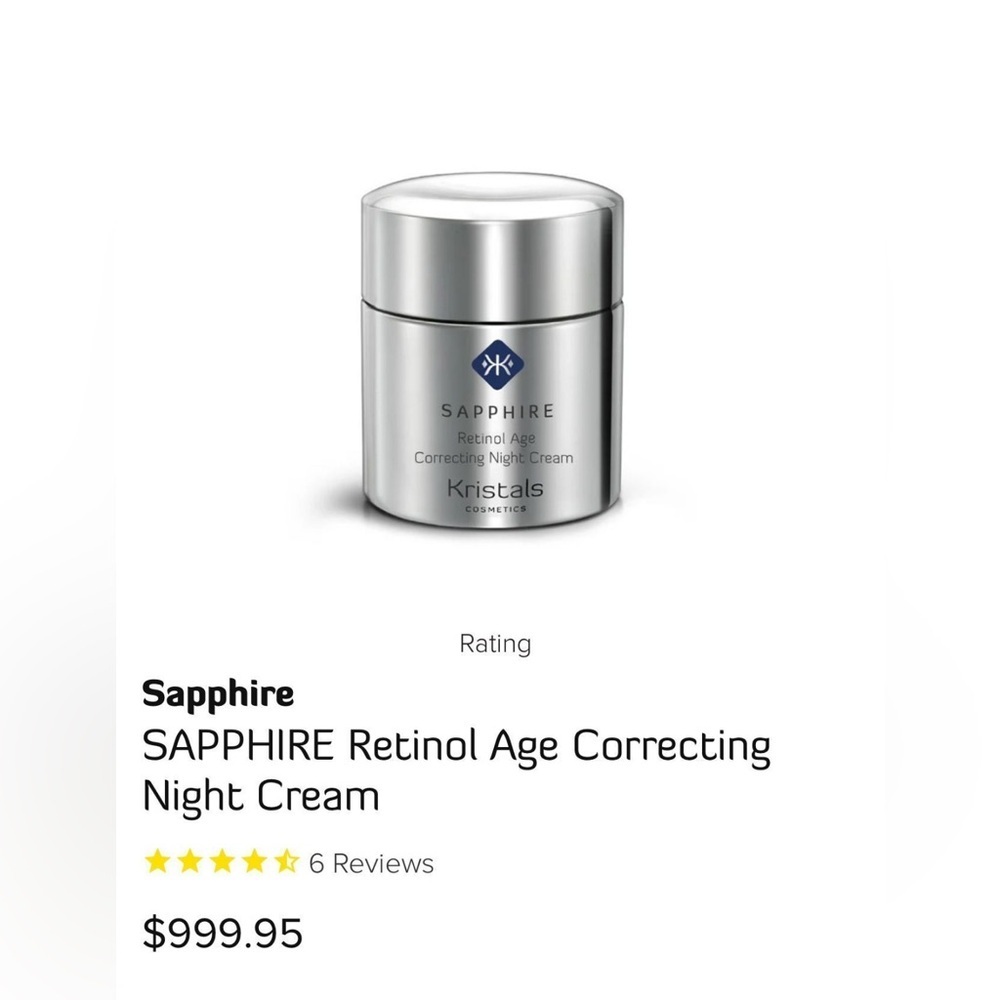Click the Sapphire brand name heading
1000x1000 pixels.
click(x=220, y=692)
